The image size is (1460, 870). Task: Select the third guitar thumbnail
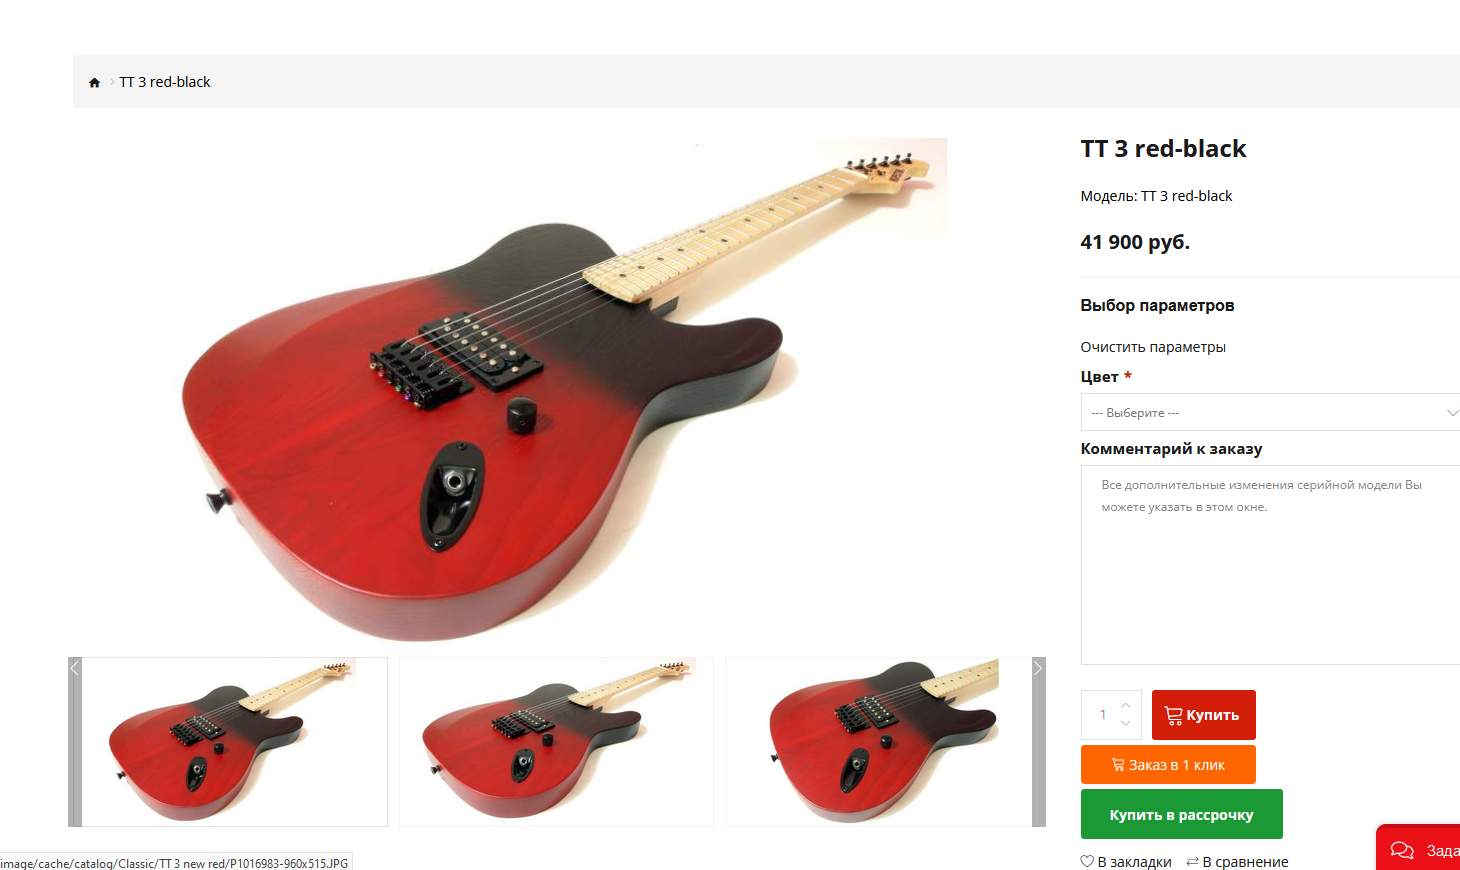[x=879, y=742]
